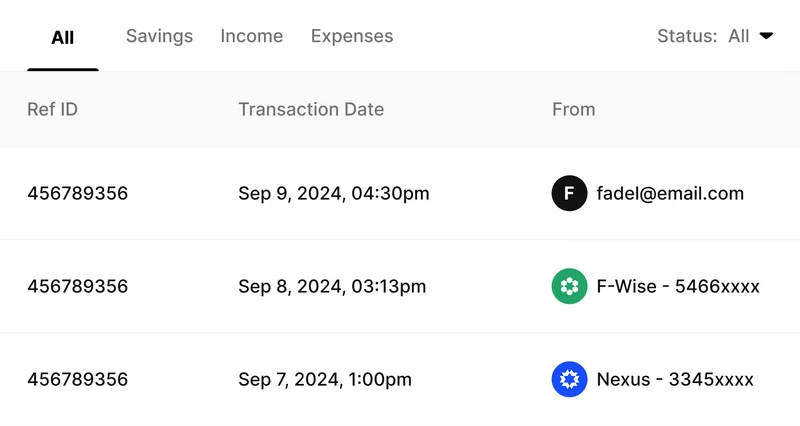Sort by Transaction Date column header
The height and width of the screenshot is (426, 800).
pos(311,109)
